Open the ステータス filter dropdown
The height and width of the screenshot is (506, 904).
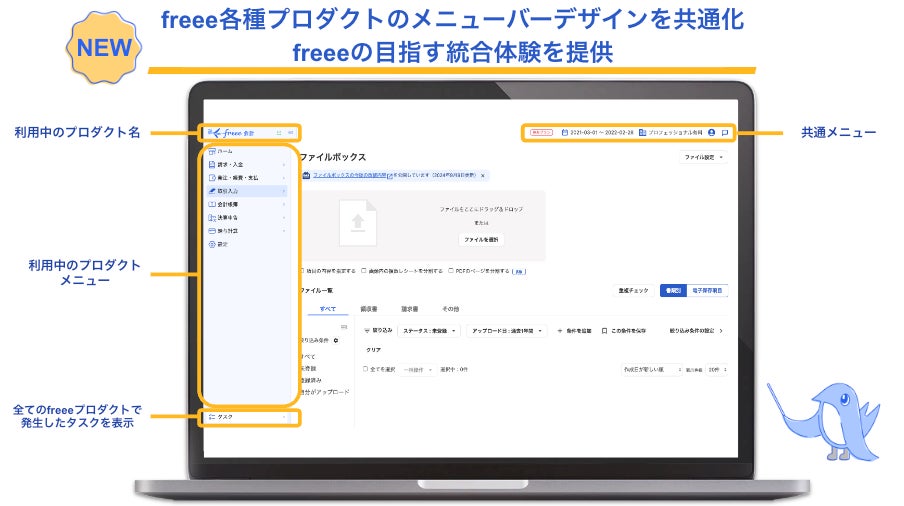coord(429,331)
